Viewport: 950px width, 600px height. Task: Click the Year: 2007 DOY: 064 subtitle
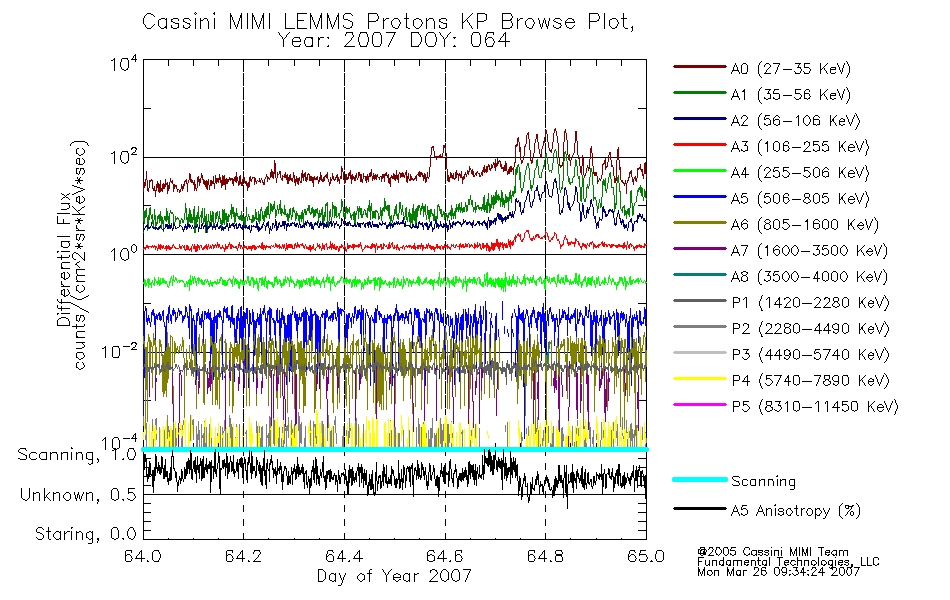point(394,41)
